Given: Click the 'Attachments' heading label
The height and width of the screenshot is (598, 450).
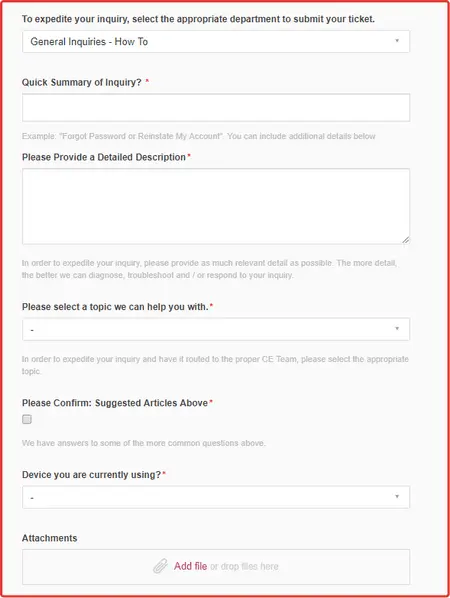Looking at the screenshot, I should [50, 538].
